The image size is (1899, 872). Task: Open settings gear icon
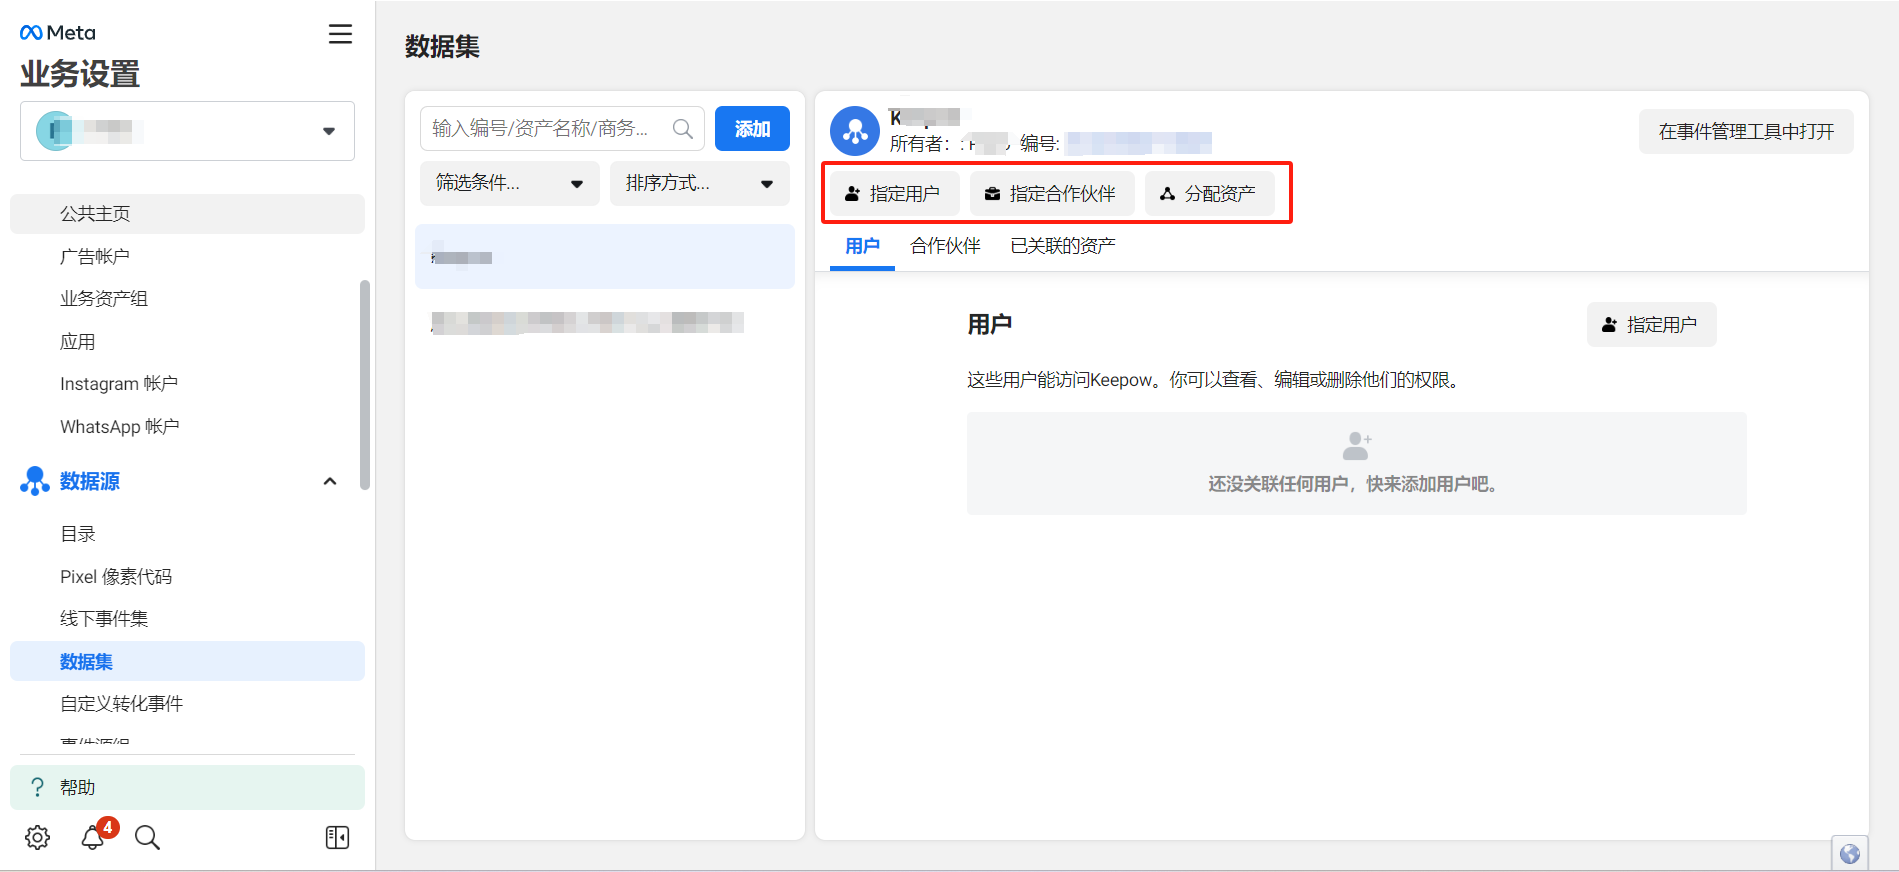point(38,837)
